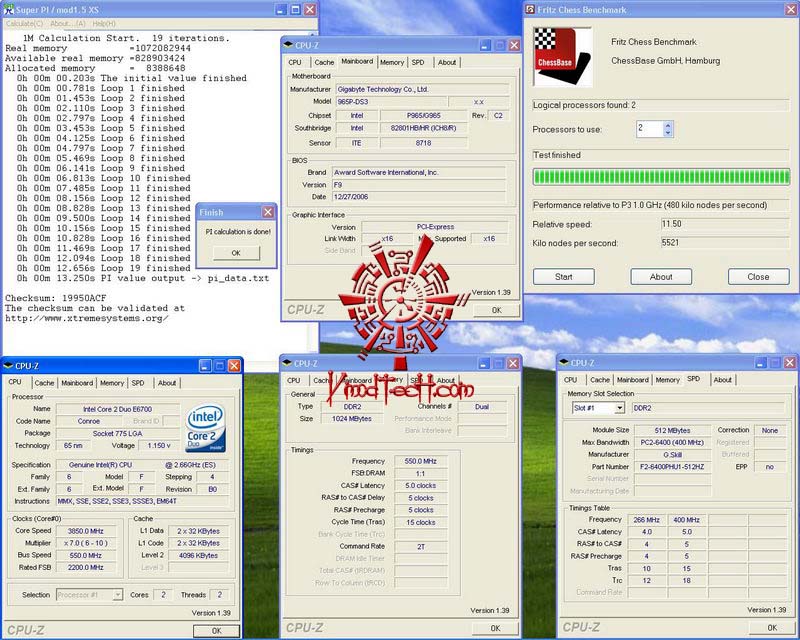
Task: Open Memory tab in SPD CPU-Z window
Action: [667, 380]
